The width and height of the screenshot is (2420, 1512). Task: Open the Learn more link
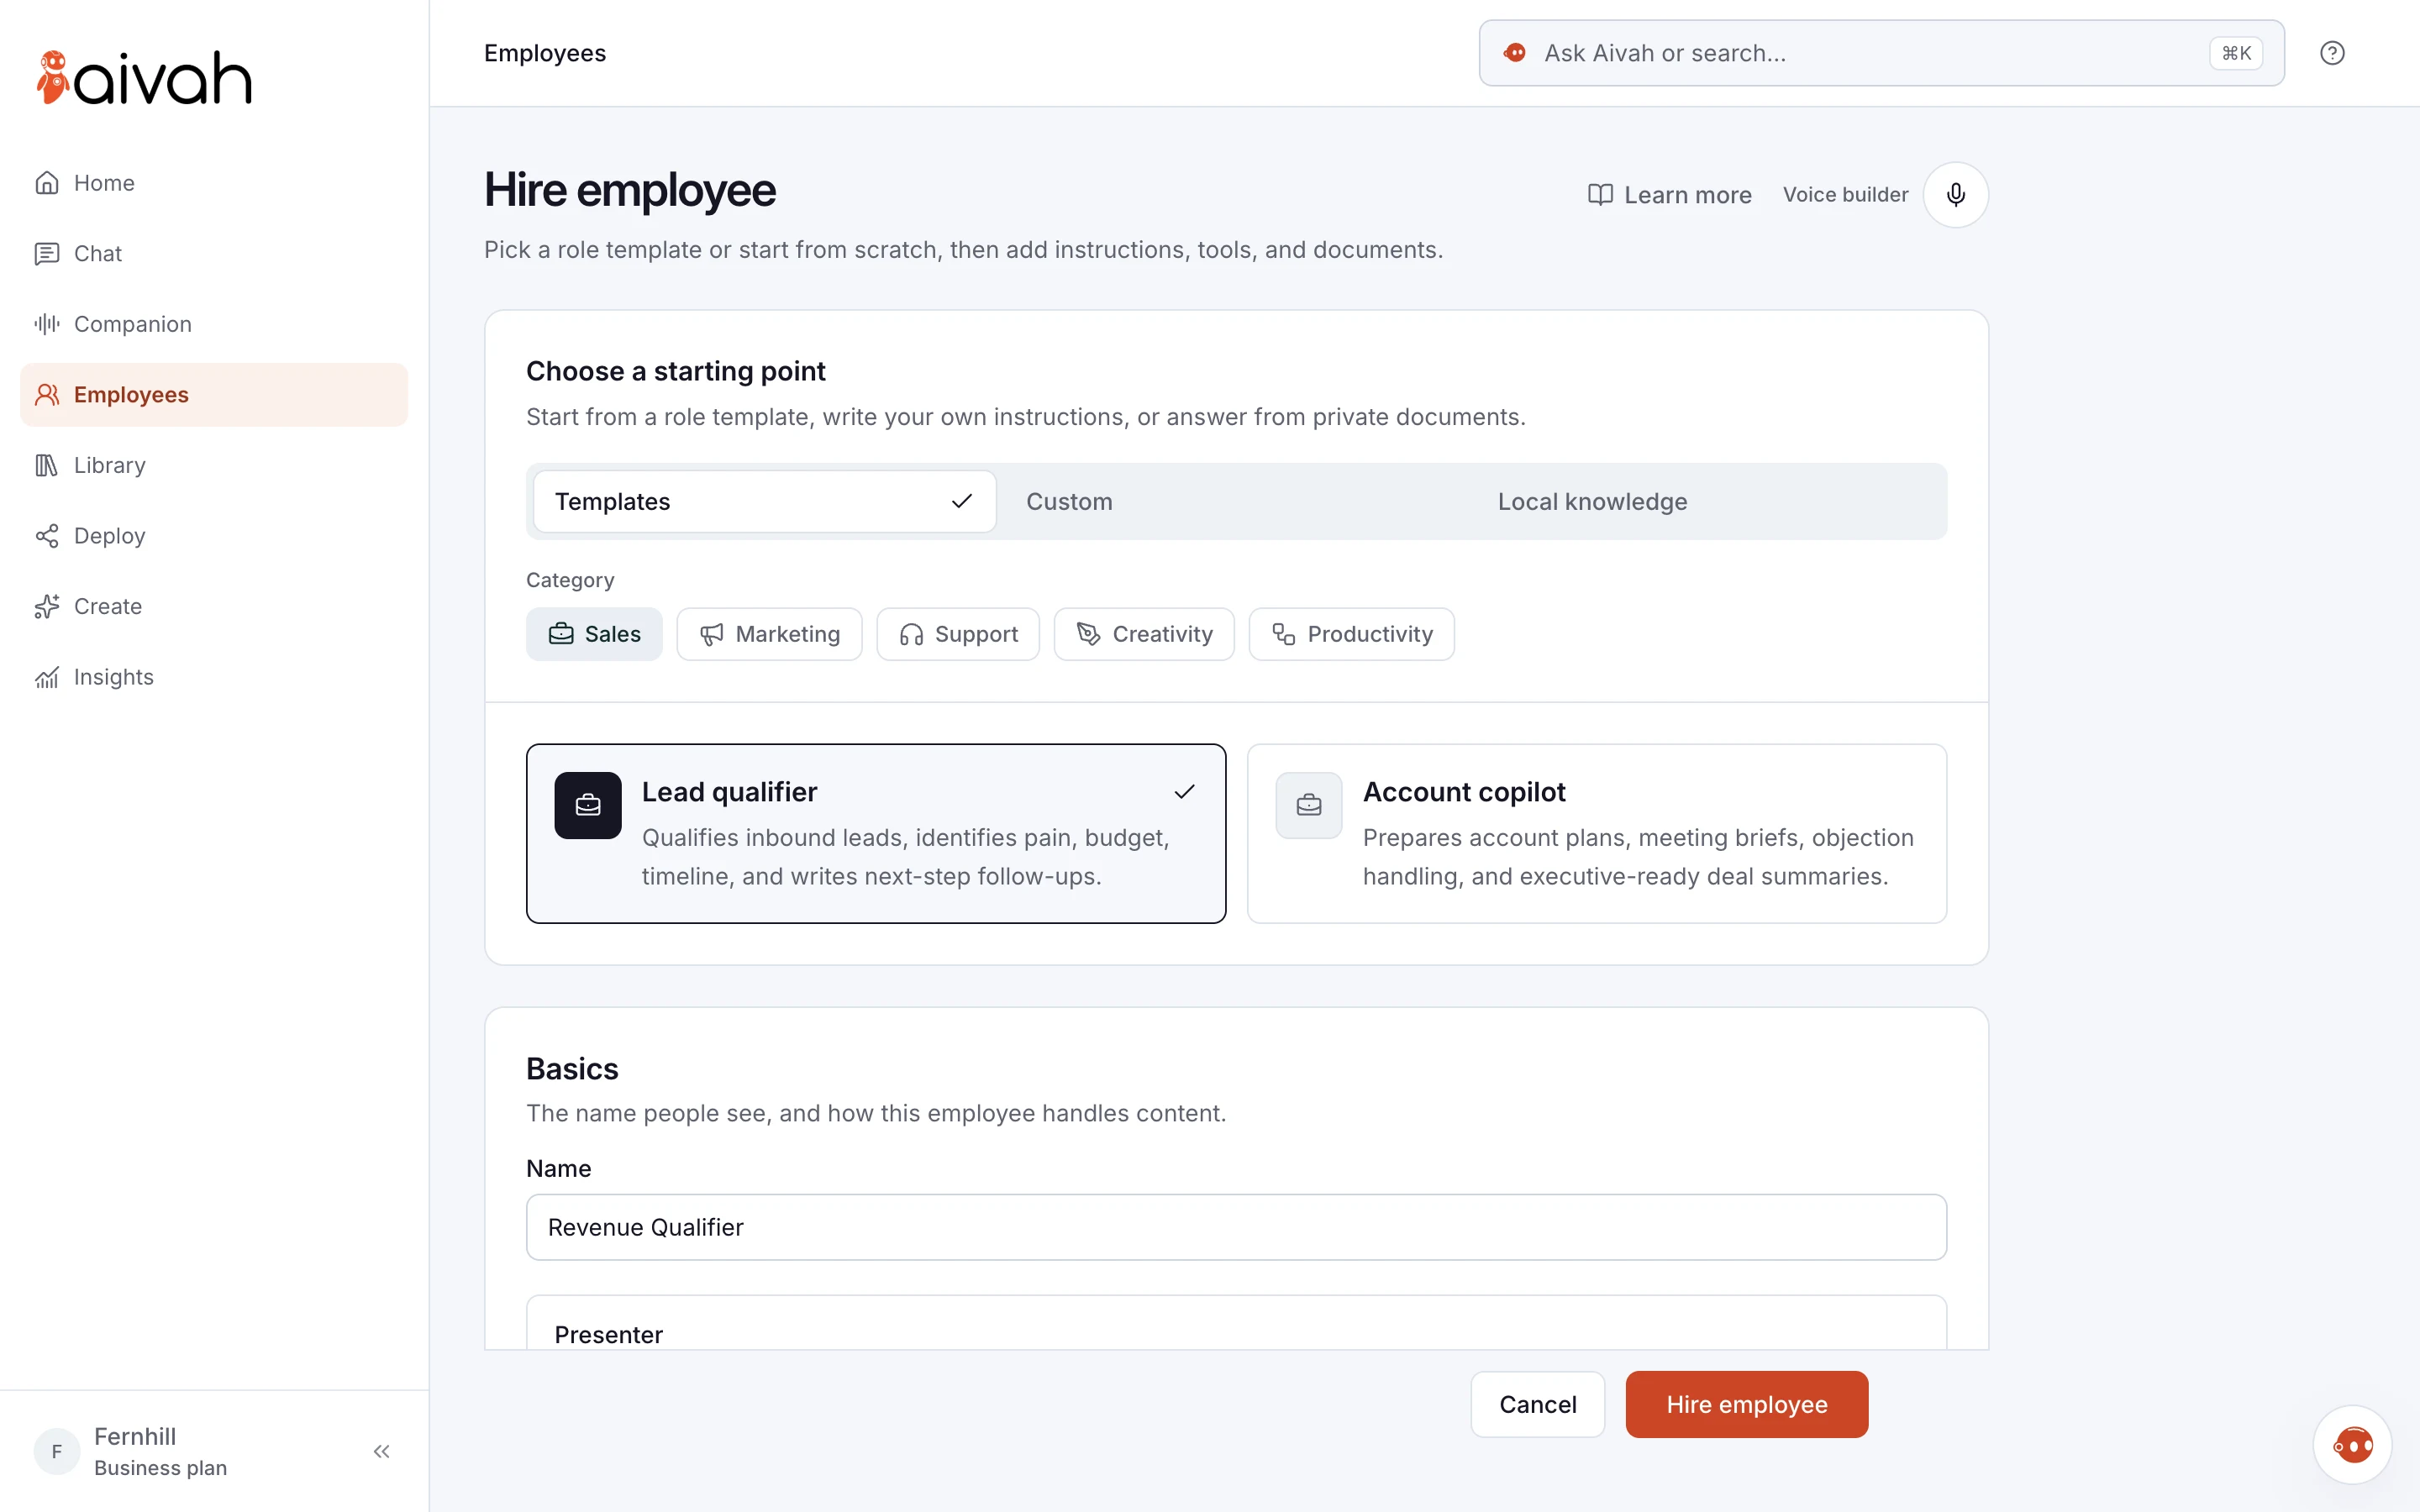(1669, 195)
